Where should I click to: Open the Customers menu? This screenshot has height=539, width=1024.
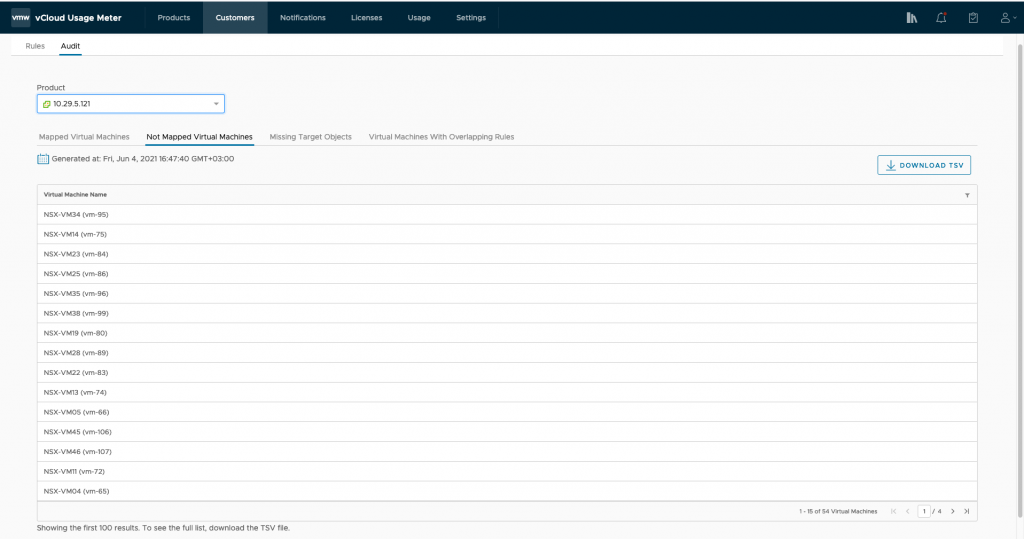coord(235,18)
